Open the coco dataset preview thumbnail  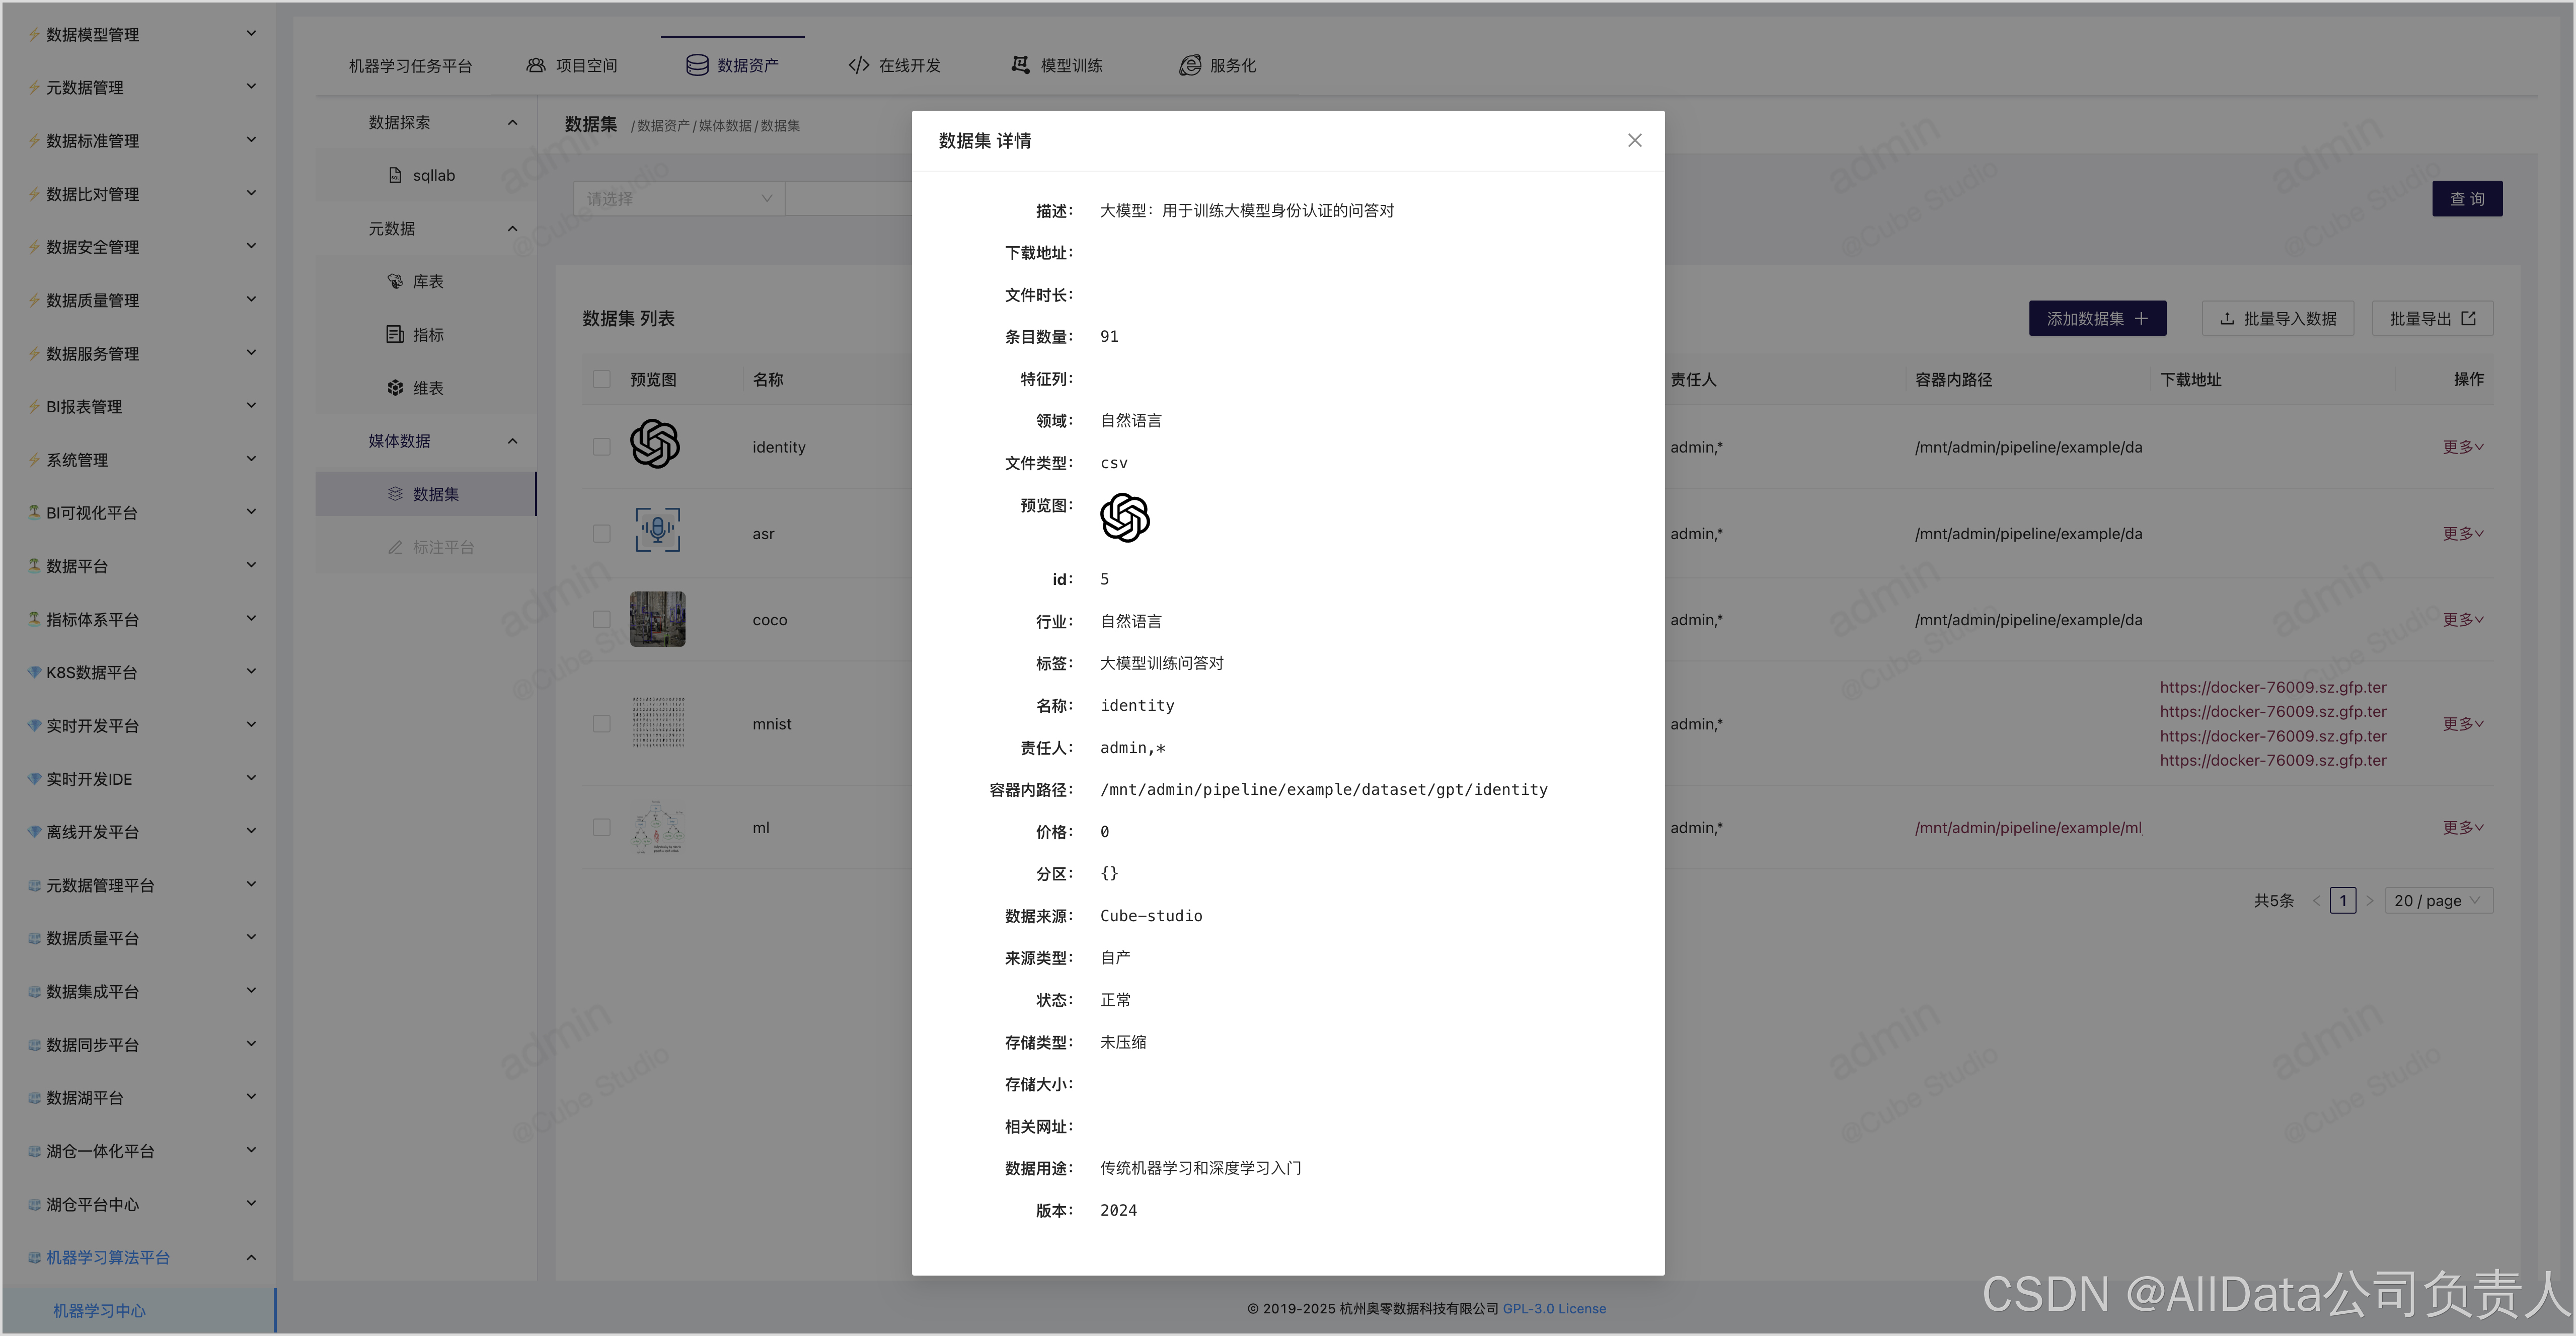click(x=657, y=619)
